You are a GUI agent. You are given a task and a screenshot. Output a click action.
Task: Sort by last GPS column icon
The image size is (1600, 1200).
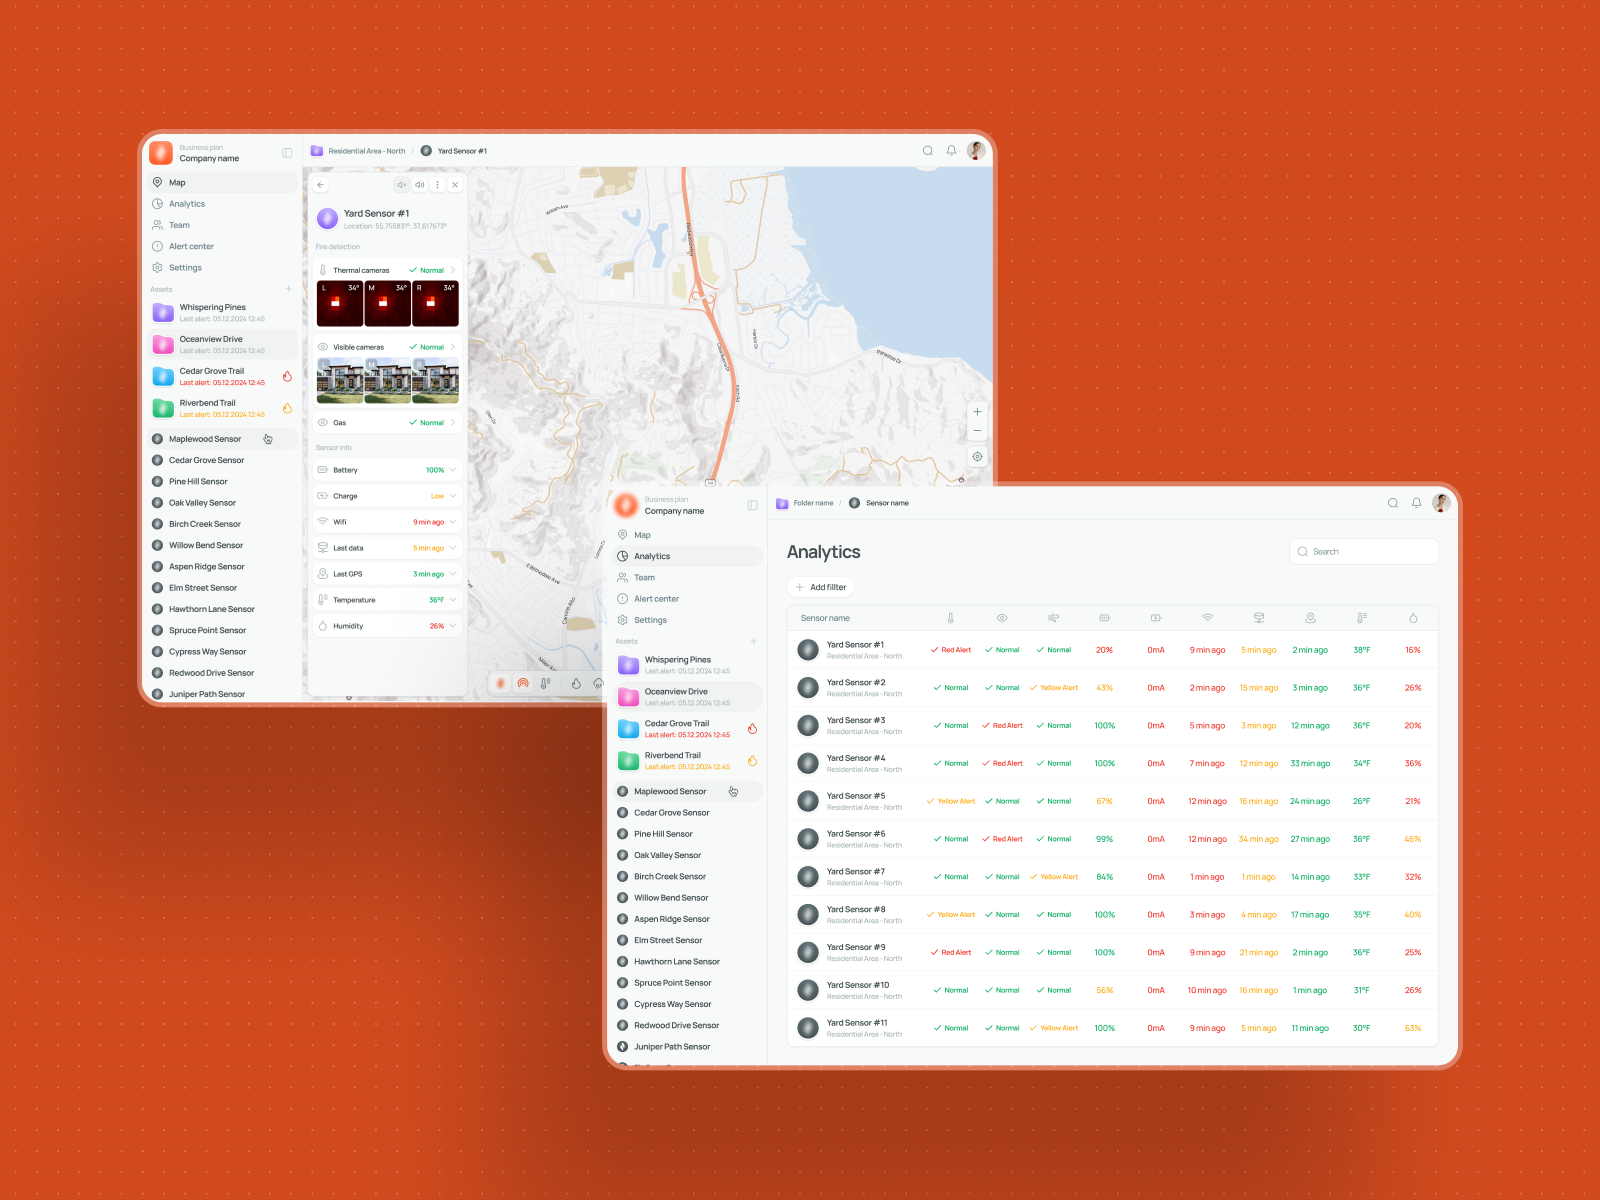tap(1311, 618)
